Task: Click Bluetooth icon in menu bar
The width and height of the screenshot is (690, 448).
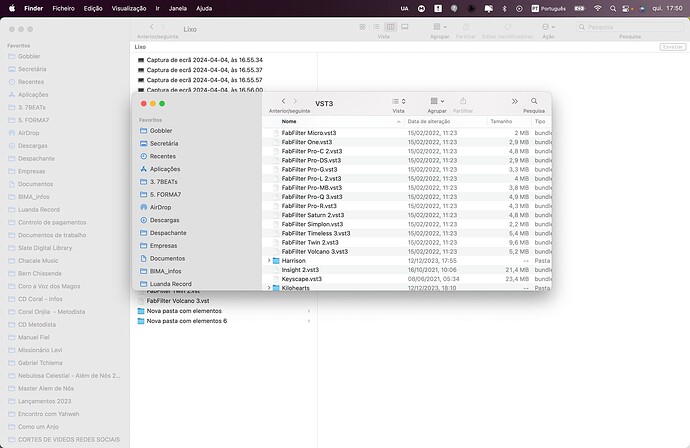Action: (504, 8)
